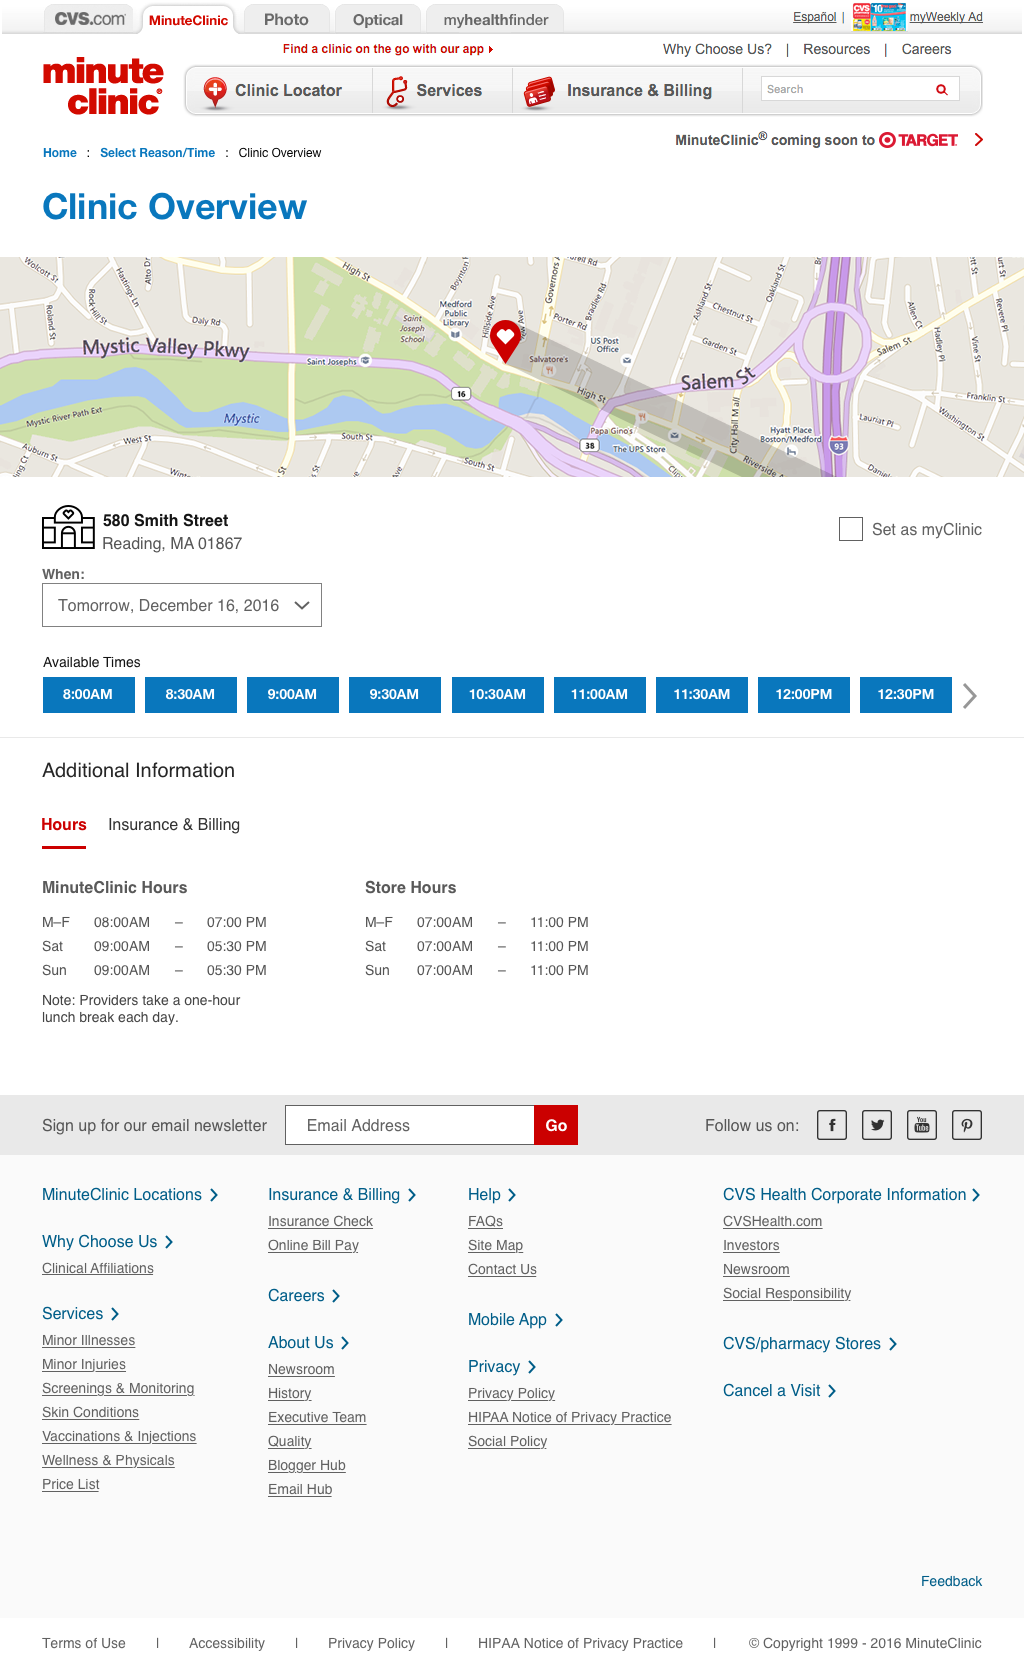Expand CVS/pharmacy Stores footer link
The height and width of the screenshot is (1672, 1024).
pyautogui.click(x=810, y=1343)
